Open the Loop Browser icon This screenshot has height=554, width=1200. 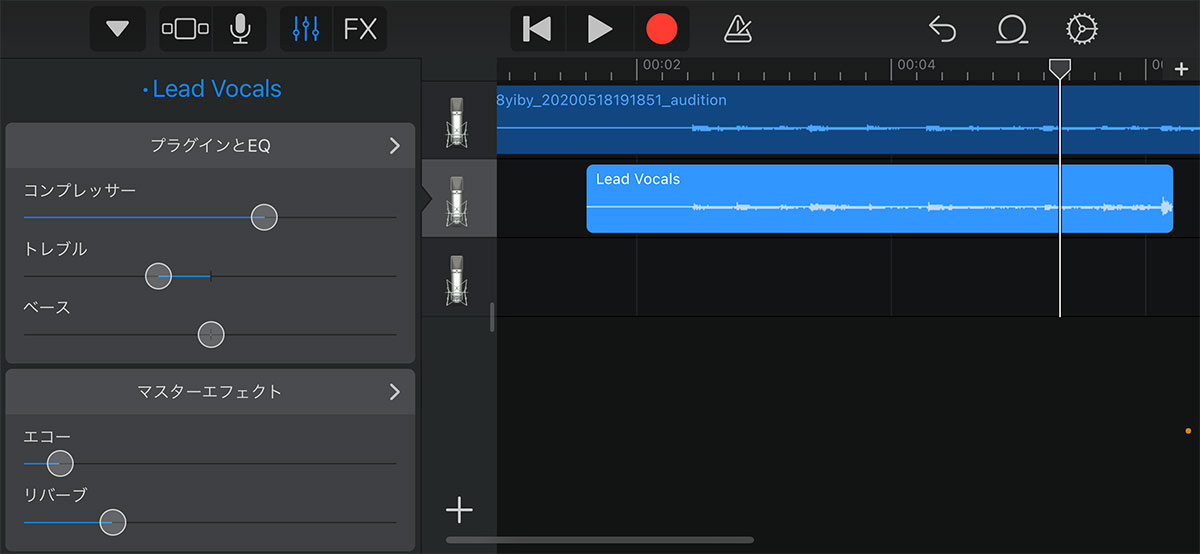[1012, 30]
